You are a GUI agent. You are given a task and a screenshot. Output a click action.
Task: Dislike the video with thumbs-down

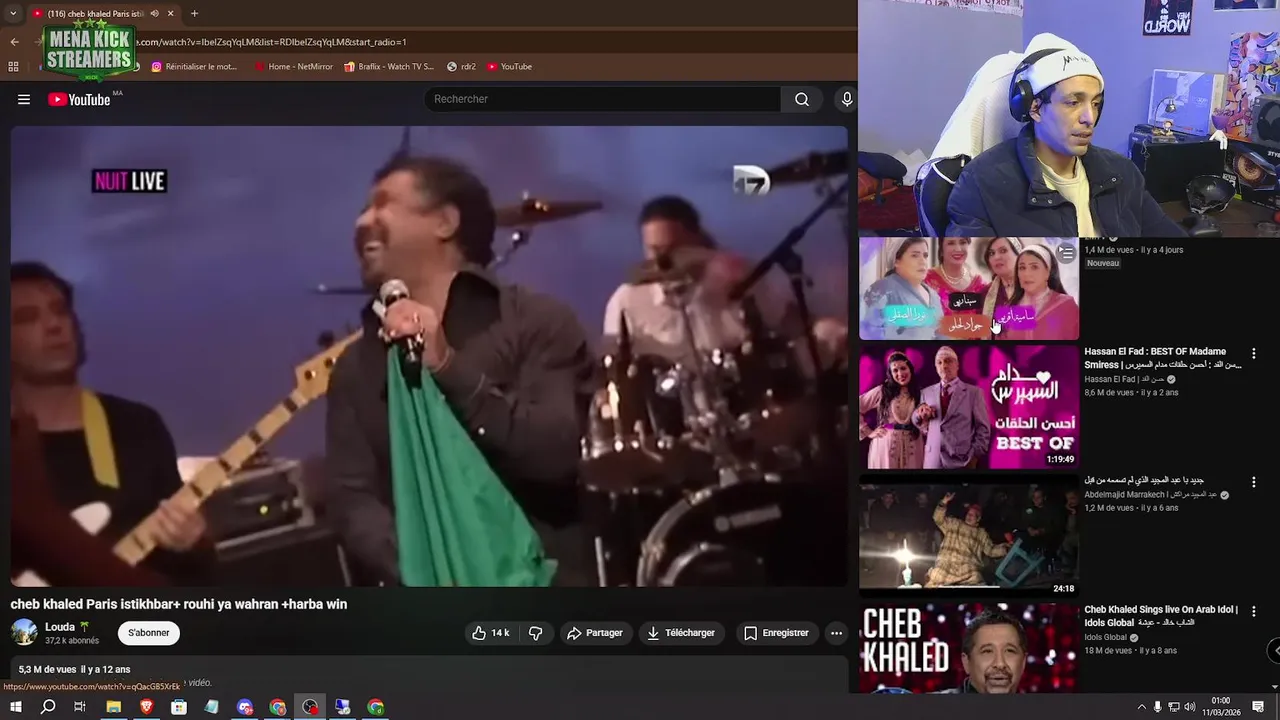(535, 633)
